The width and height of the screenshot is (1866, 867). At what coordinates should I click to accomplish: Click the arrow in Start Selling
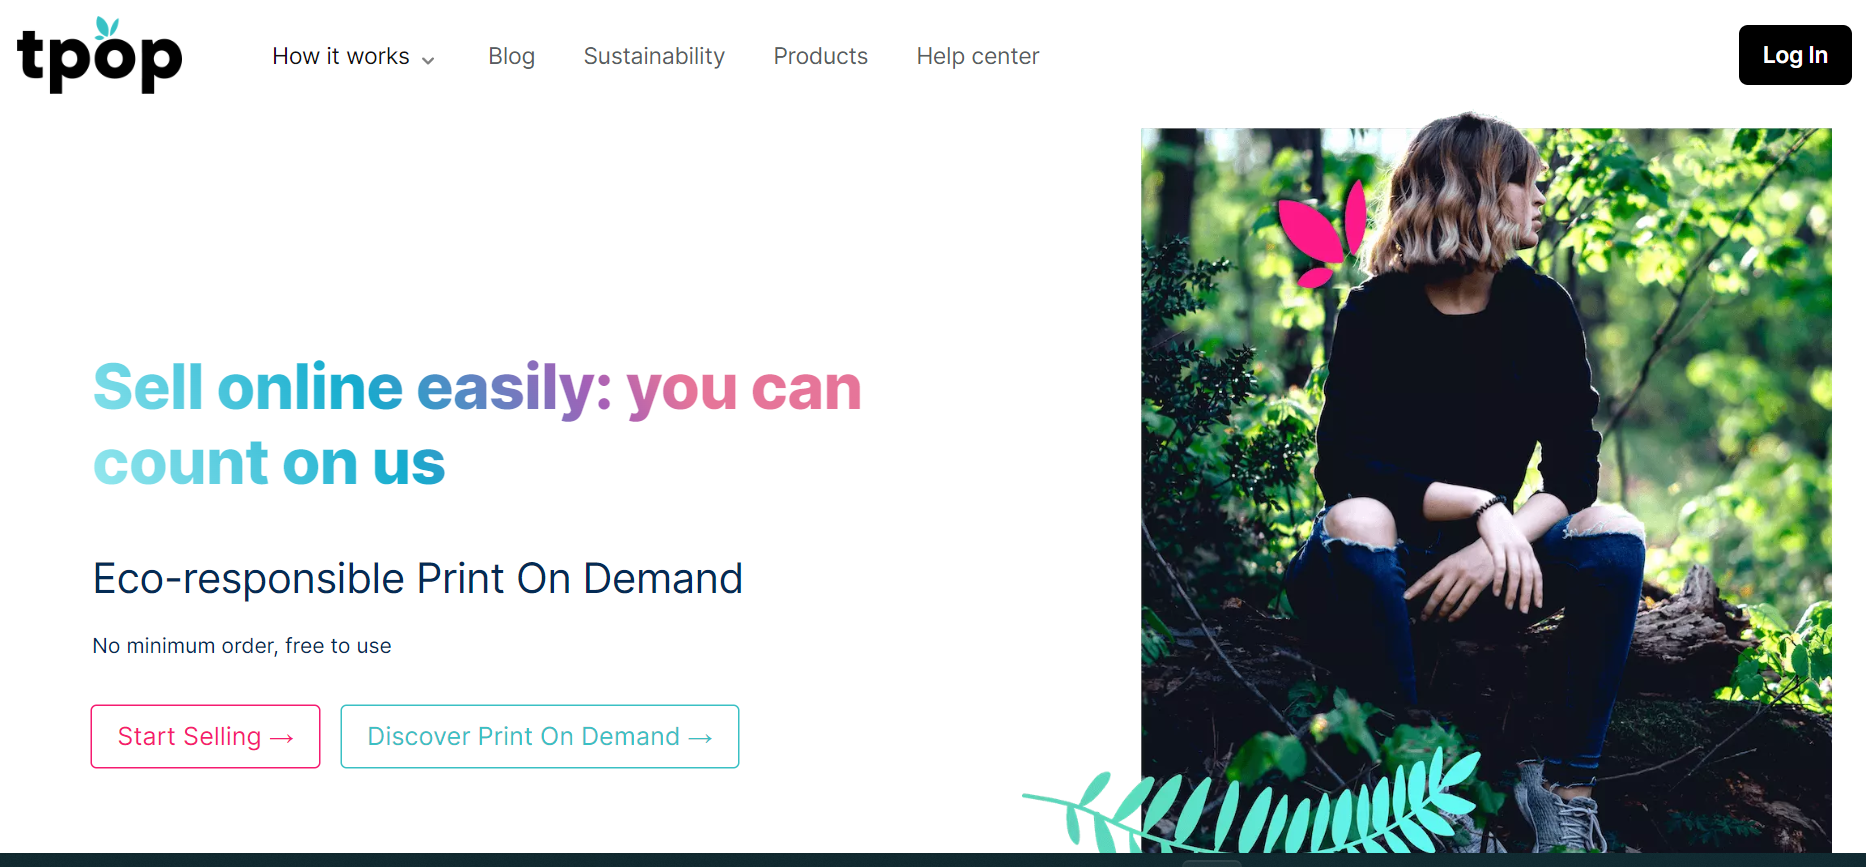pos(282,738)
